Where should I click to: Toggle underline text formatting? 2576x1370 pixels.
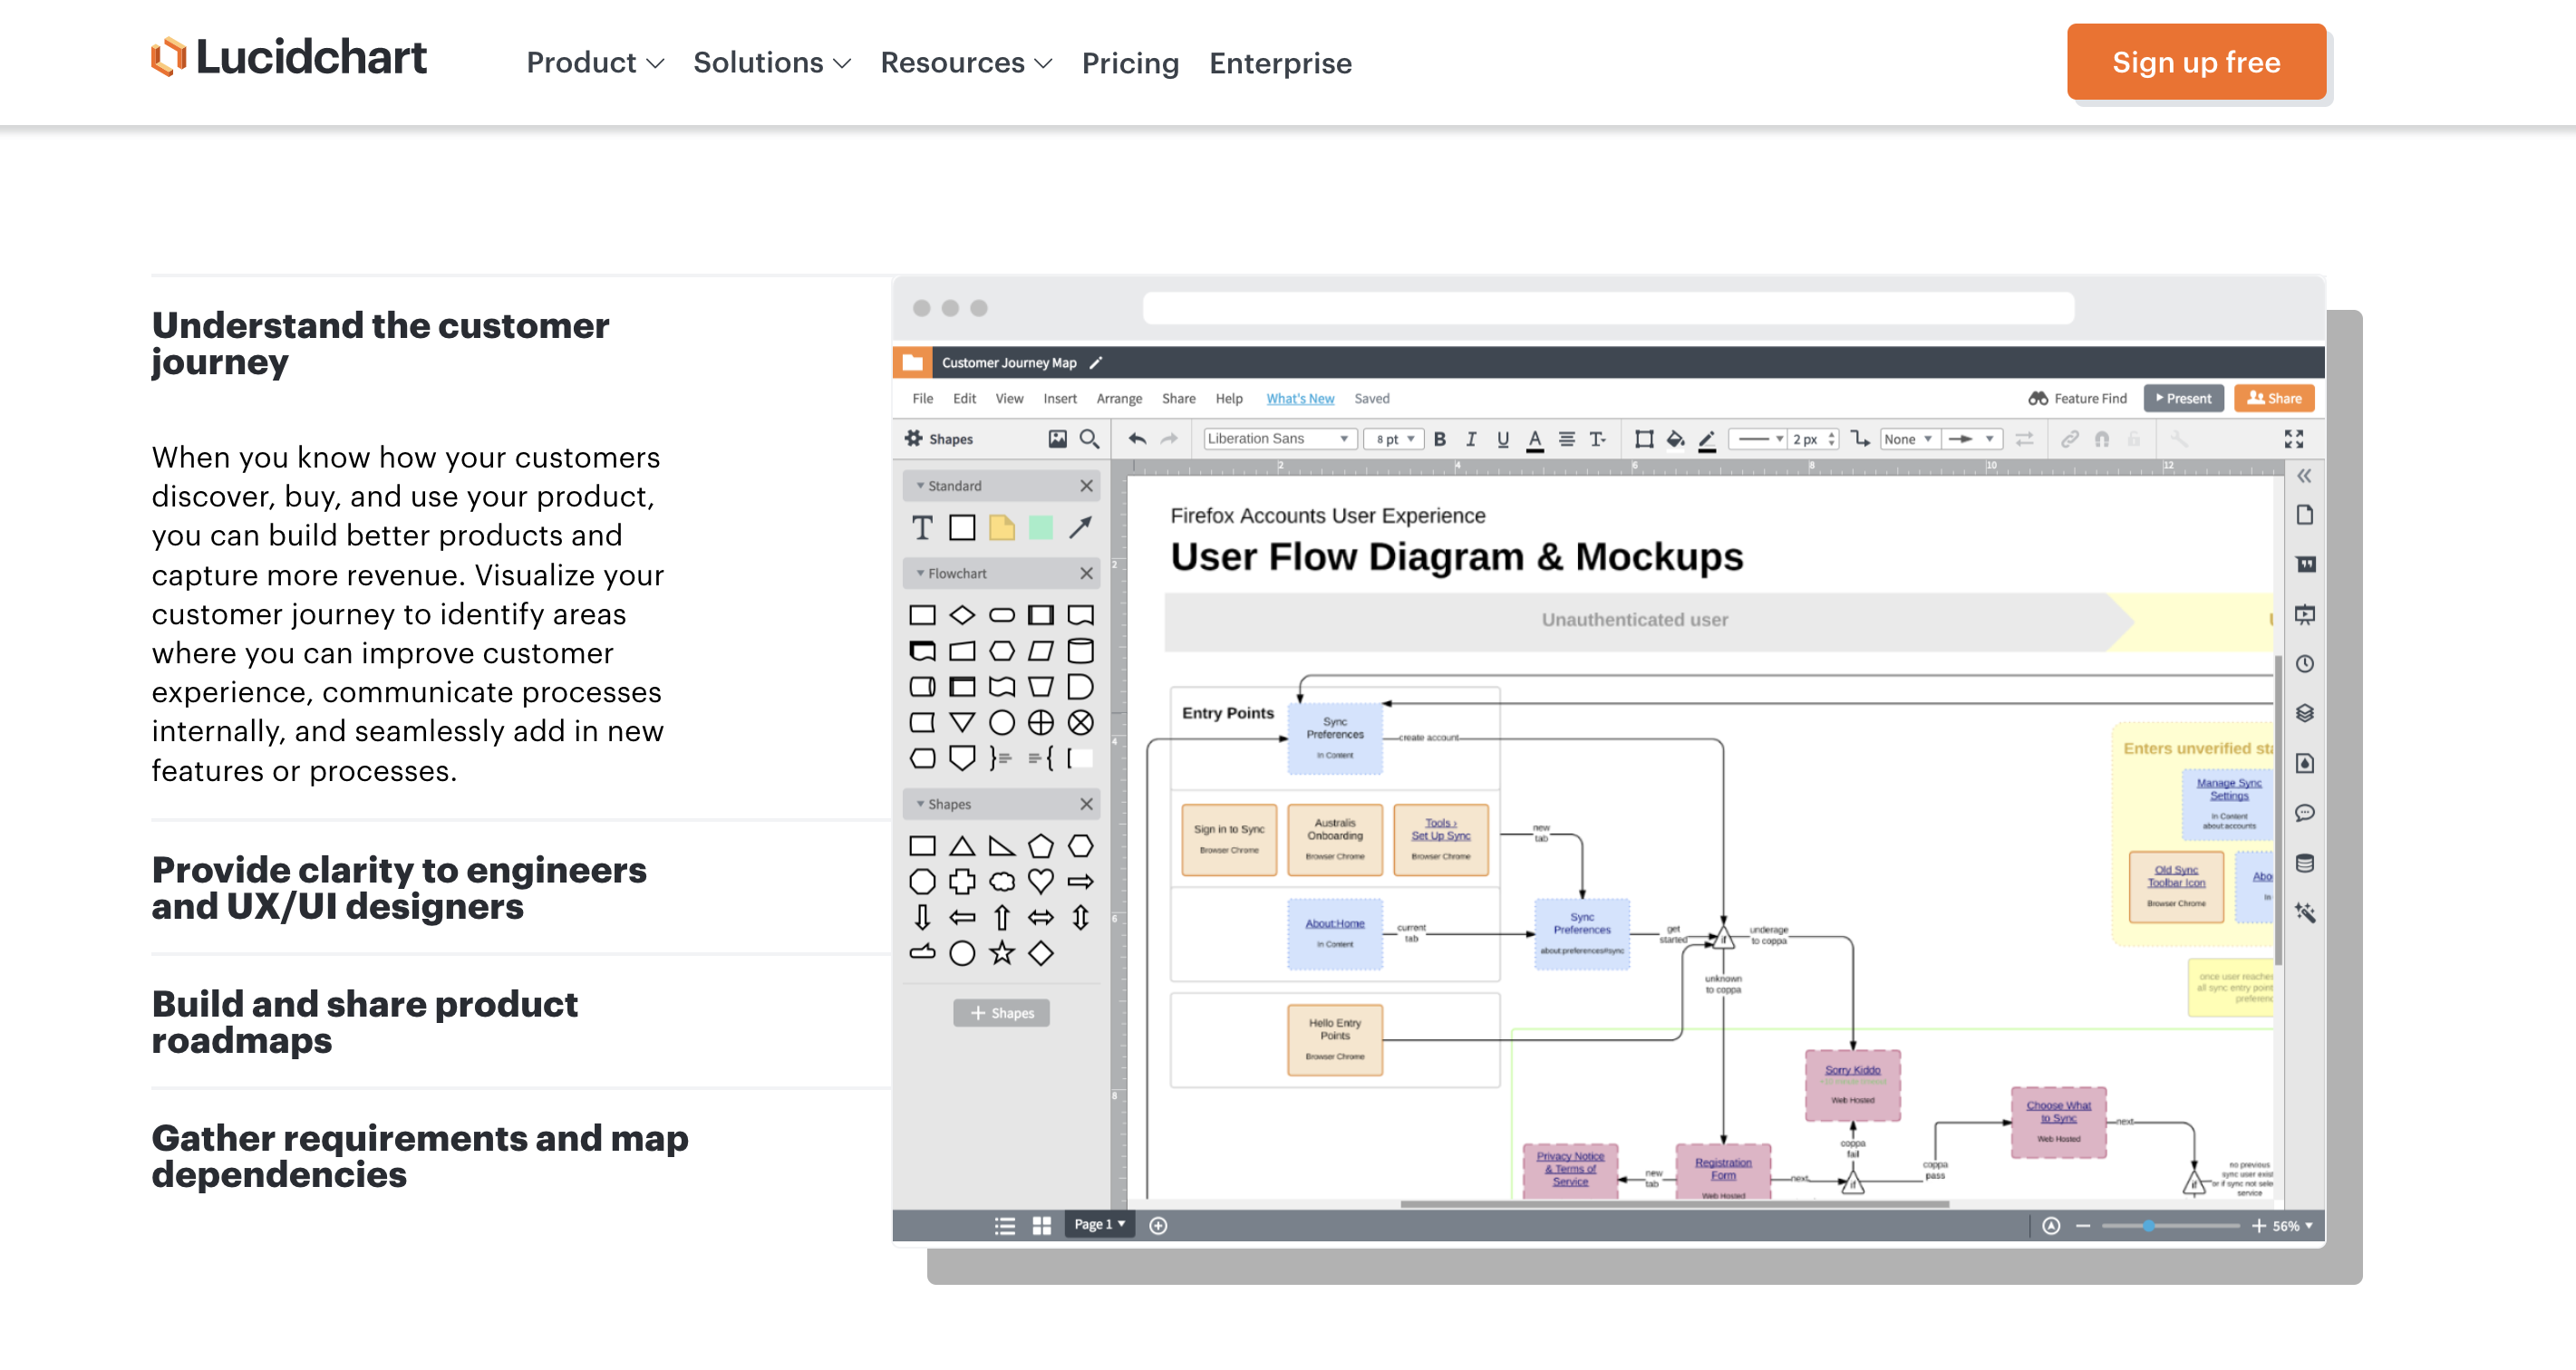(1502, 439)
